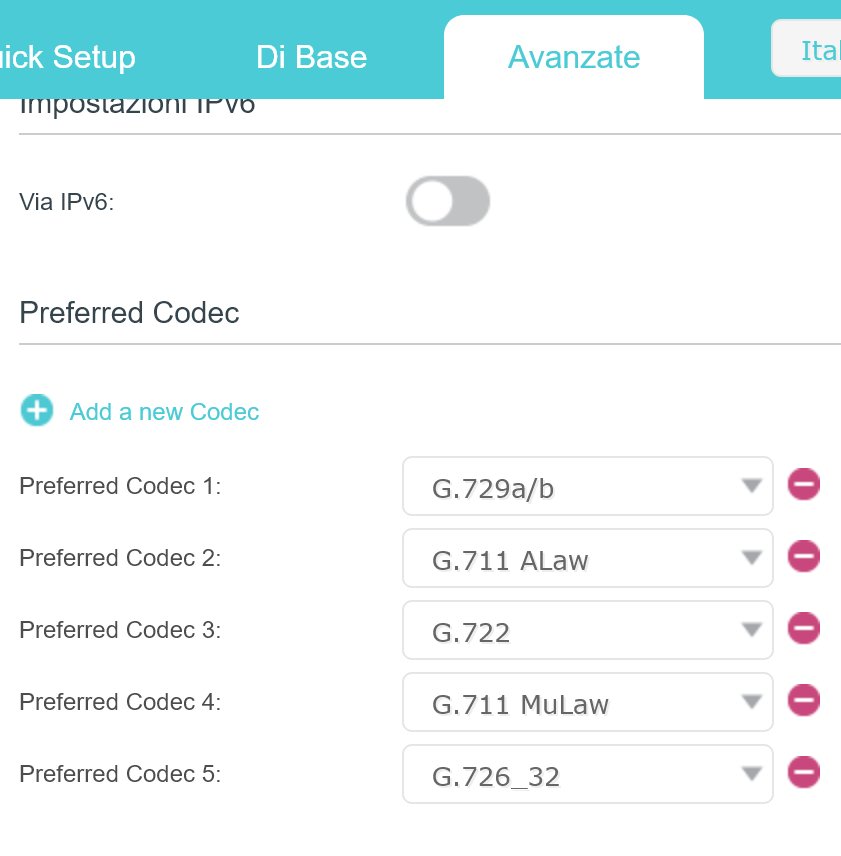Click the Preferred Codec 1 label

(120, 486)
